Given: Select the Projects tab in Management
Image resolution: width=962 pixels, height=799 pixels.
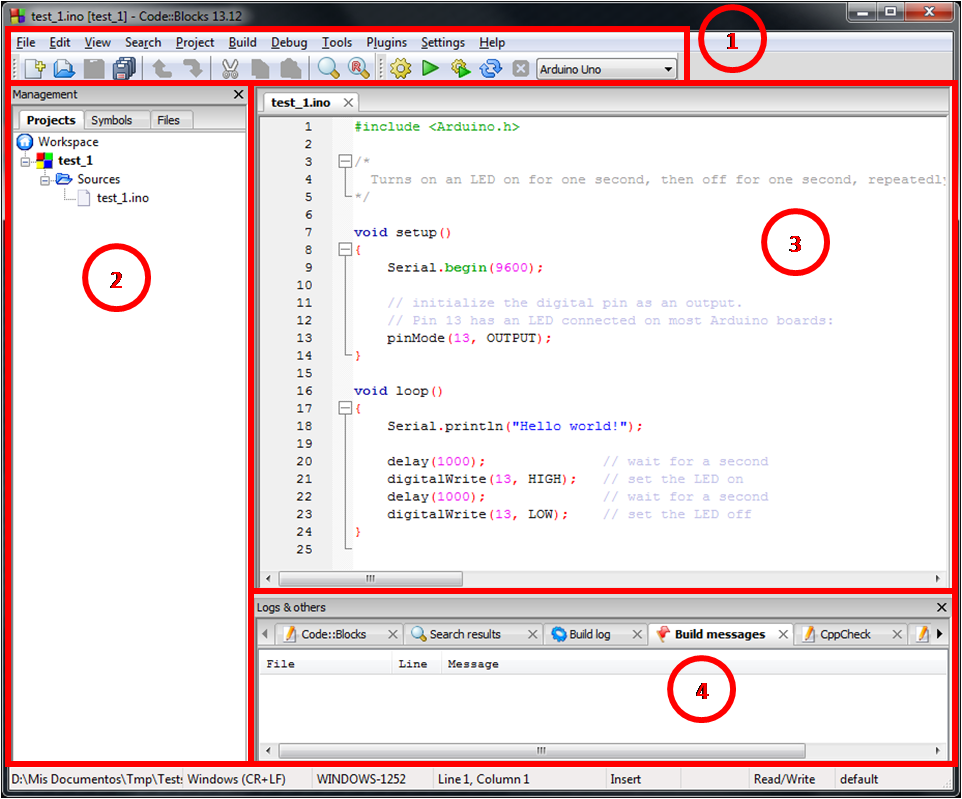Looking at the screenshot, I should (51, 120).
